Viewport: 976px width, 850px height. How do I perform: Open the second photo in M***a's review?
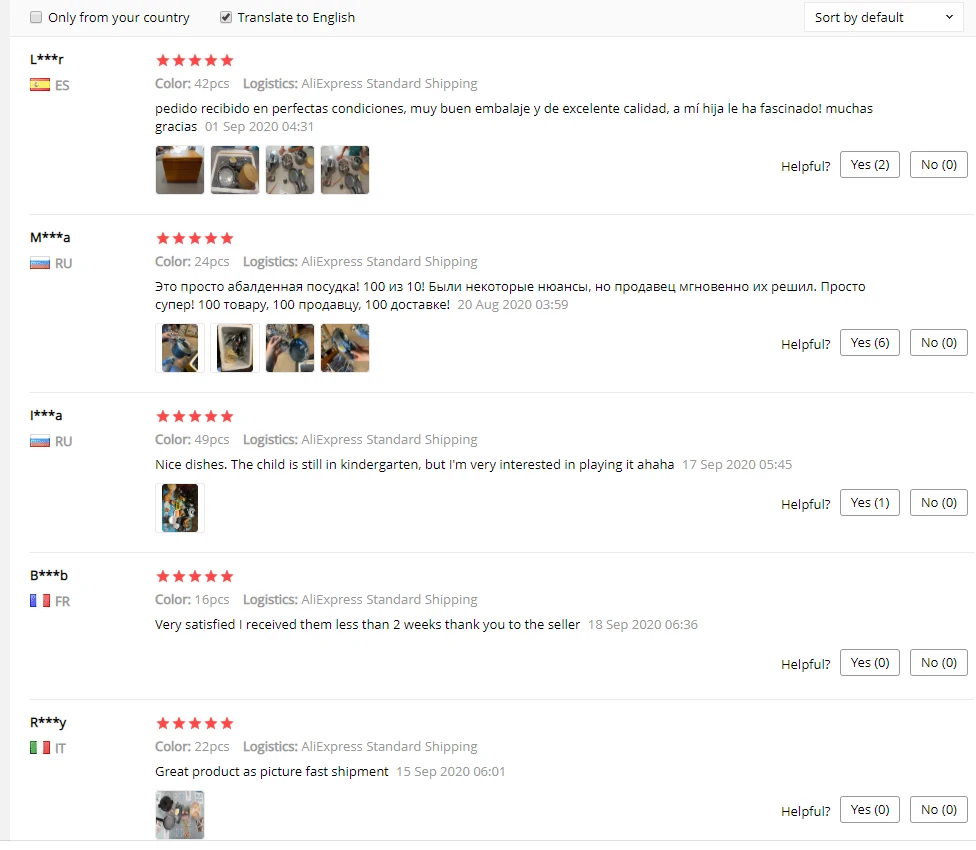[235, 348]
